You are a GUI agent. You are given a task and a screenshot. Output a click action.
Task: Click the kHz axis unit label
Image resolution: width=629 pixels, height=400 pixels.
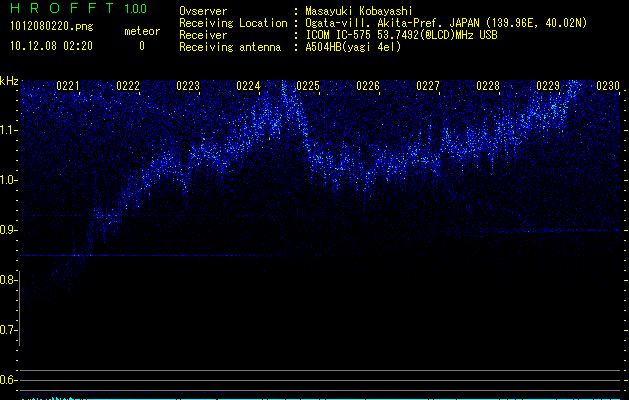coord(10,80)
